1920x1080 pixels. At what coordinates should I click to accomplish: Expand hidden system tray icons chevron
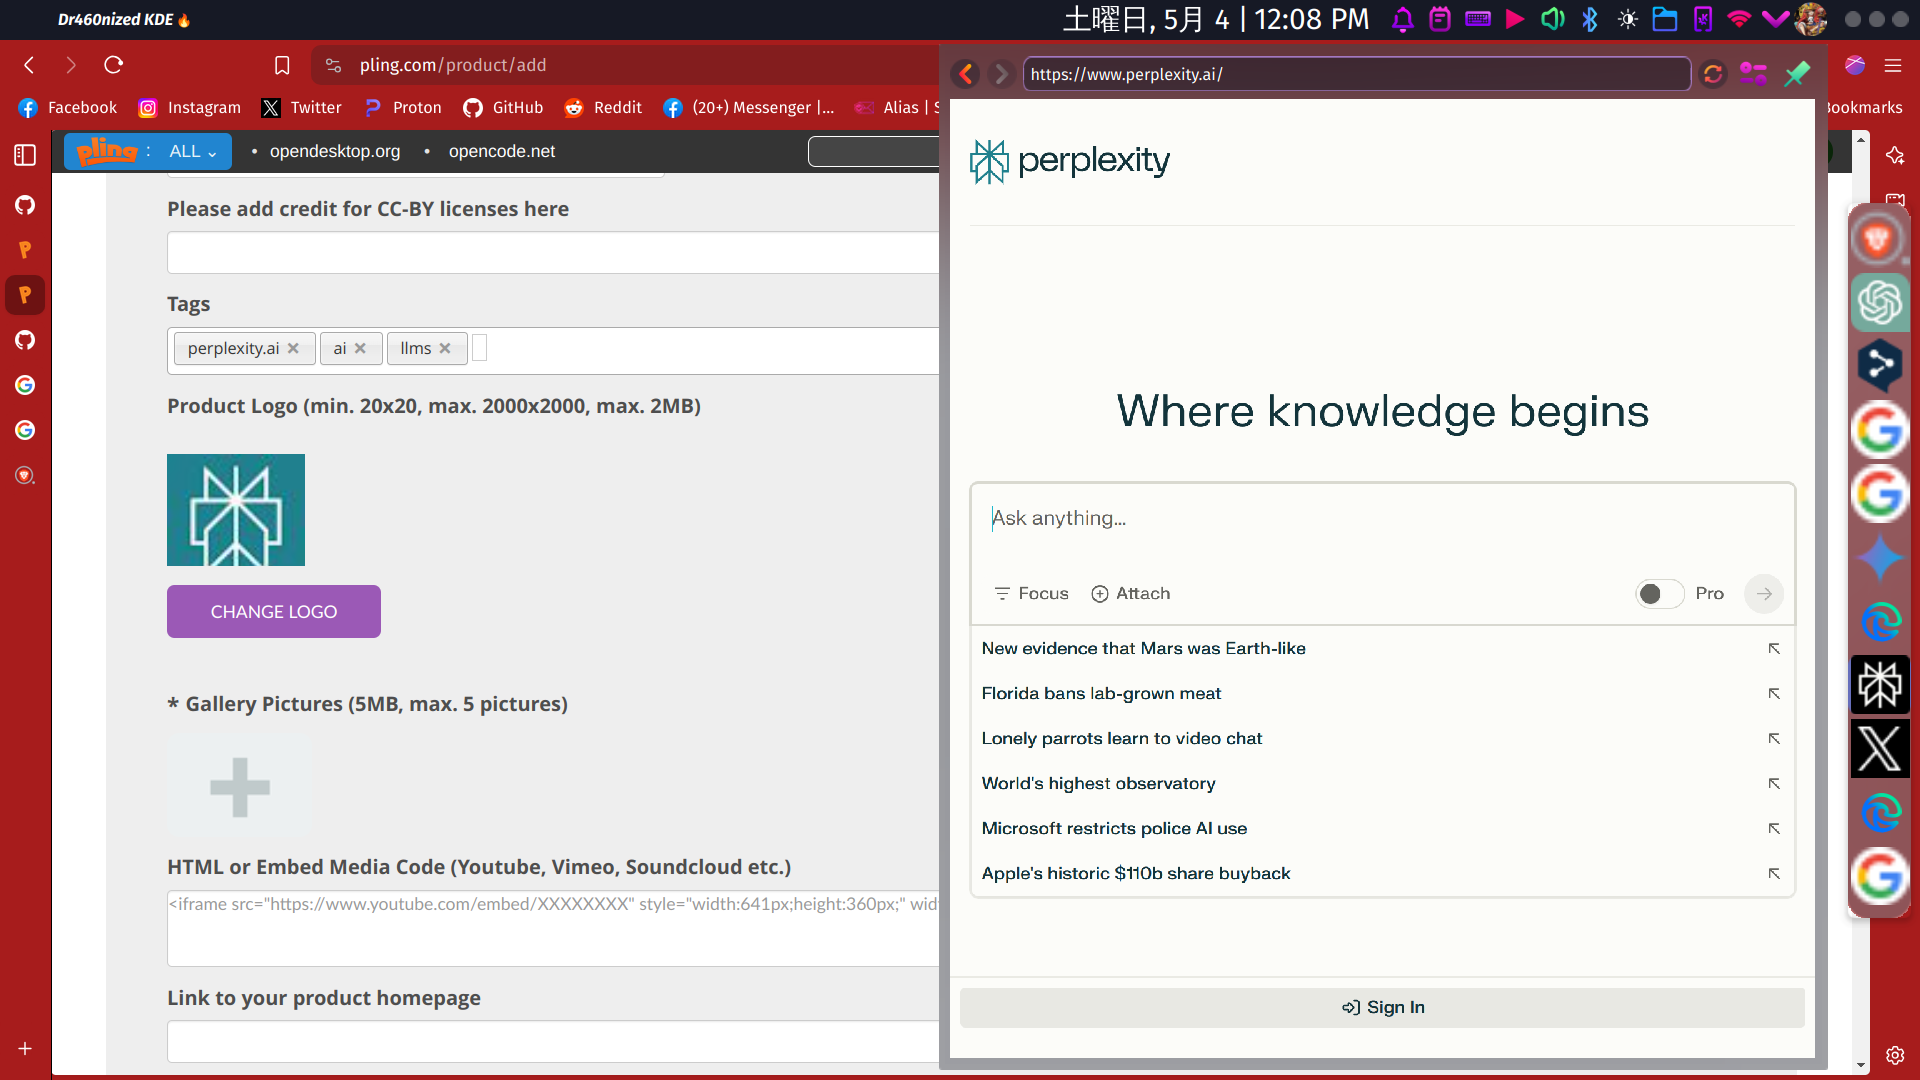[1775, 19]
